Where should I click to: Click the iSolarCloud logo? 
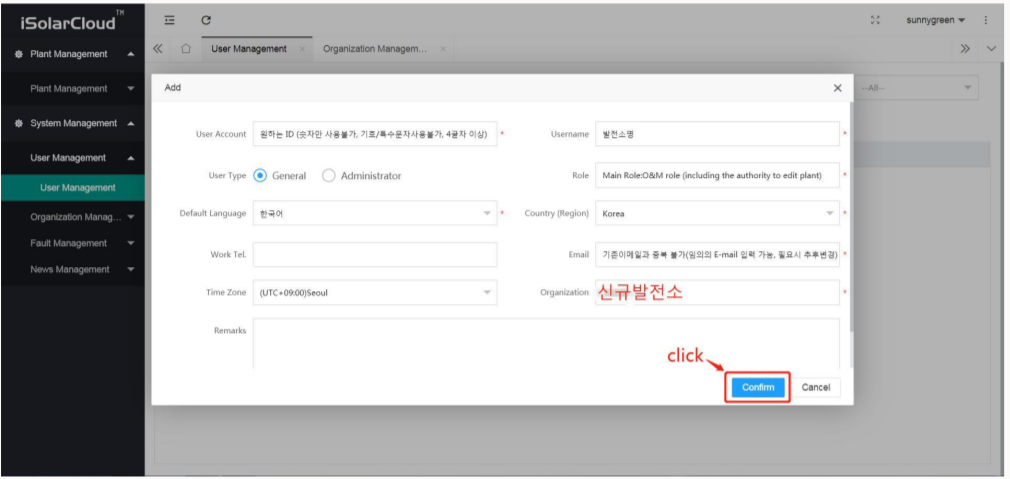tap(73, 21)
